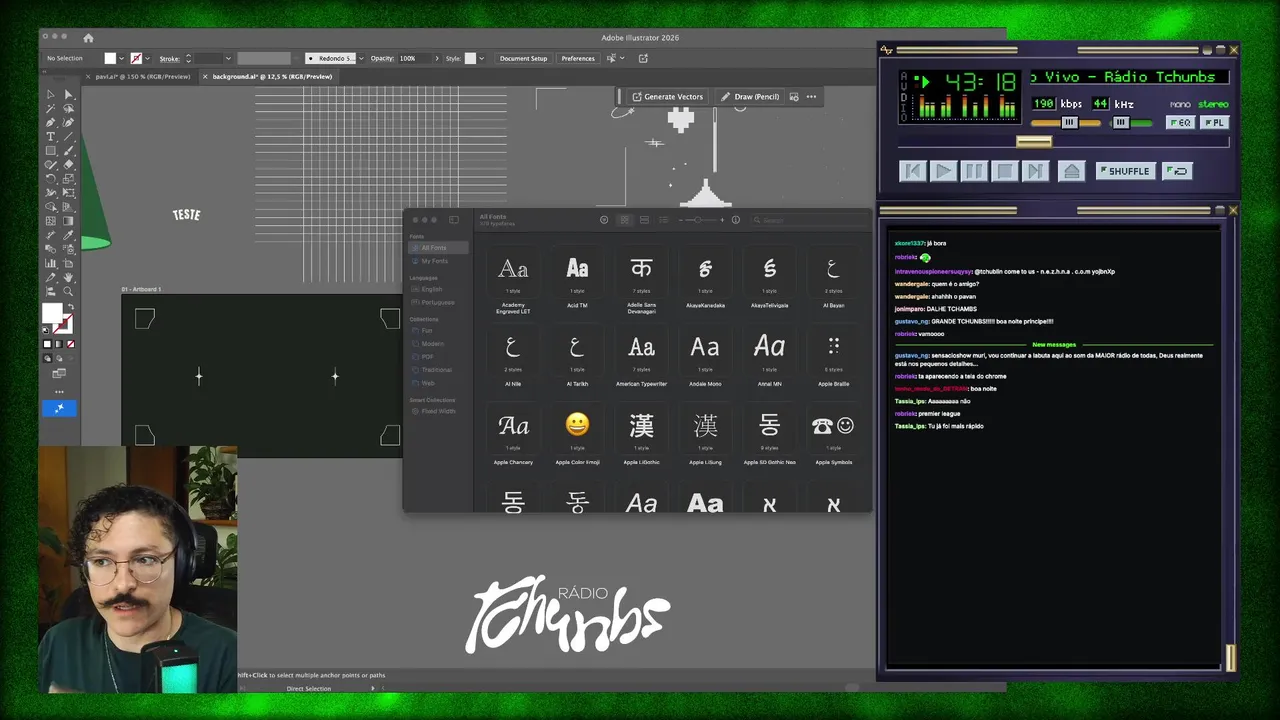Toggle Winamp SHUFFLE

point(1125,171)
